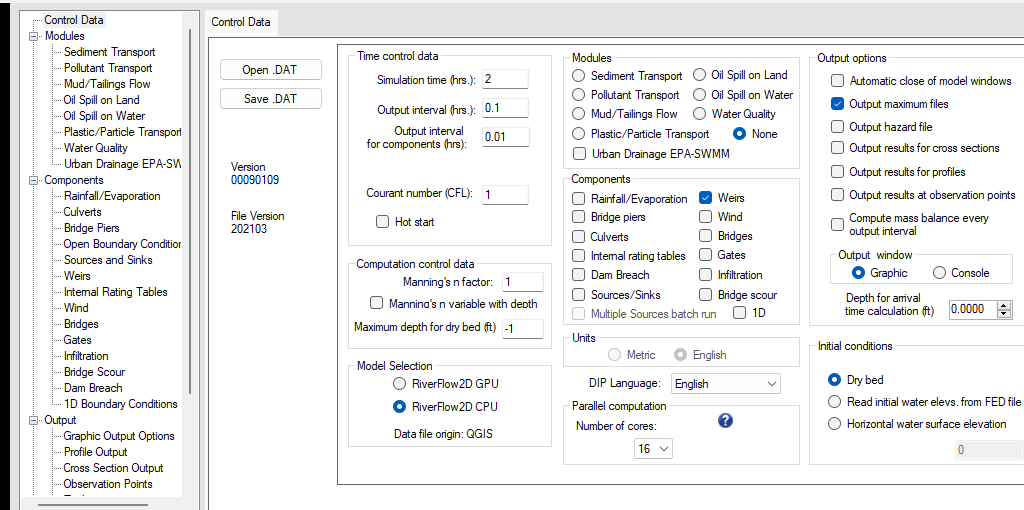Click the Manning's n factor field
This screenshot has height=510, width=1024.
coord(522,282)
